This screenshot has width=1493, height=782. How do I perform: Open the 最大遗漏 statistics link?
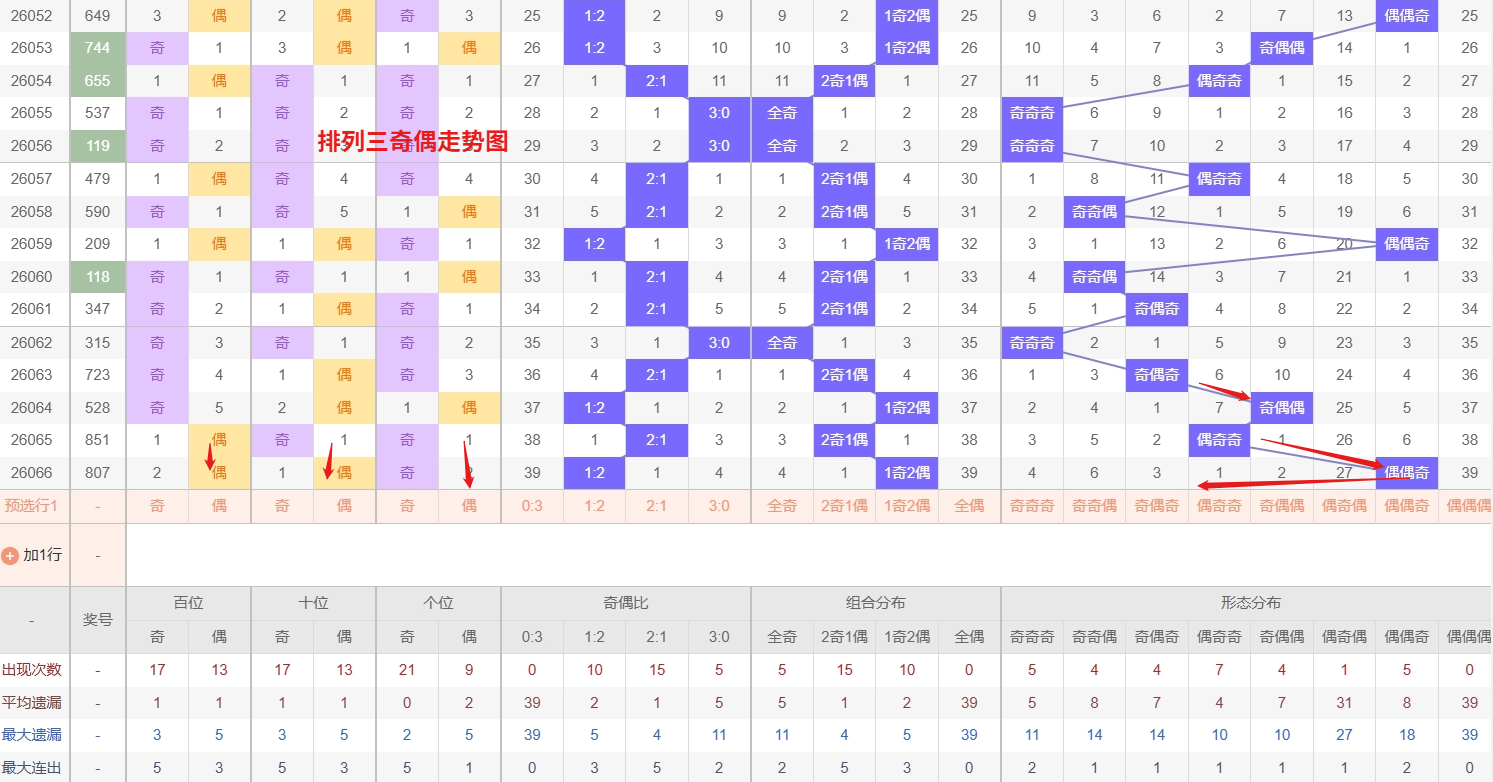(33, 734)
